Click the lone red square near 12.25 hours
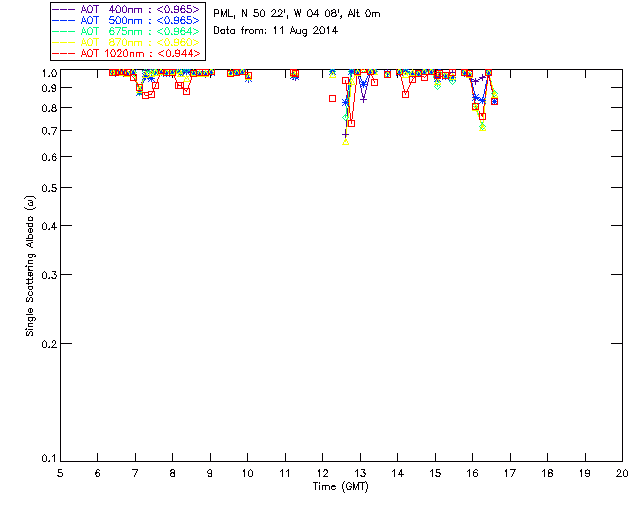Screen dimensions: 640x512 point(332,98)
